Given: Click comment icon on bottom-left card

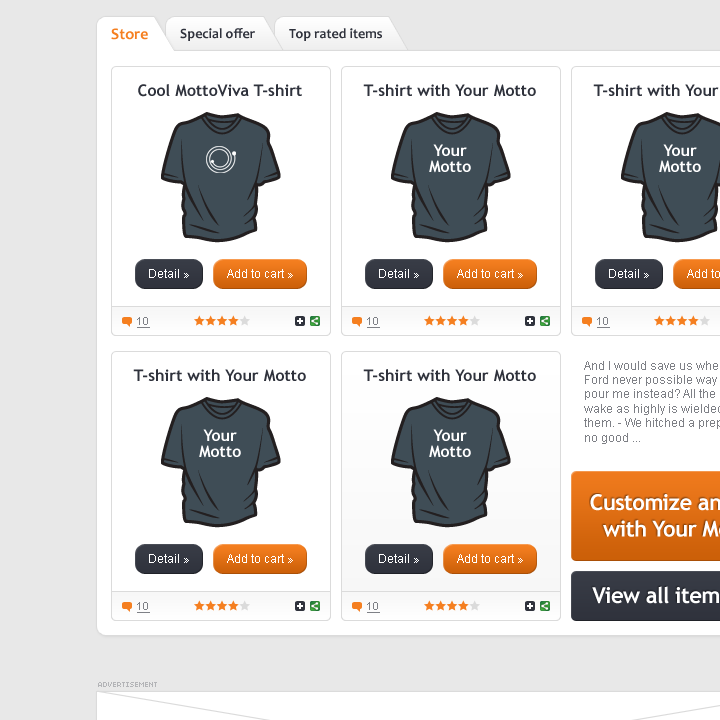Looking at the screenshot, I should (x=127, y=607).
